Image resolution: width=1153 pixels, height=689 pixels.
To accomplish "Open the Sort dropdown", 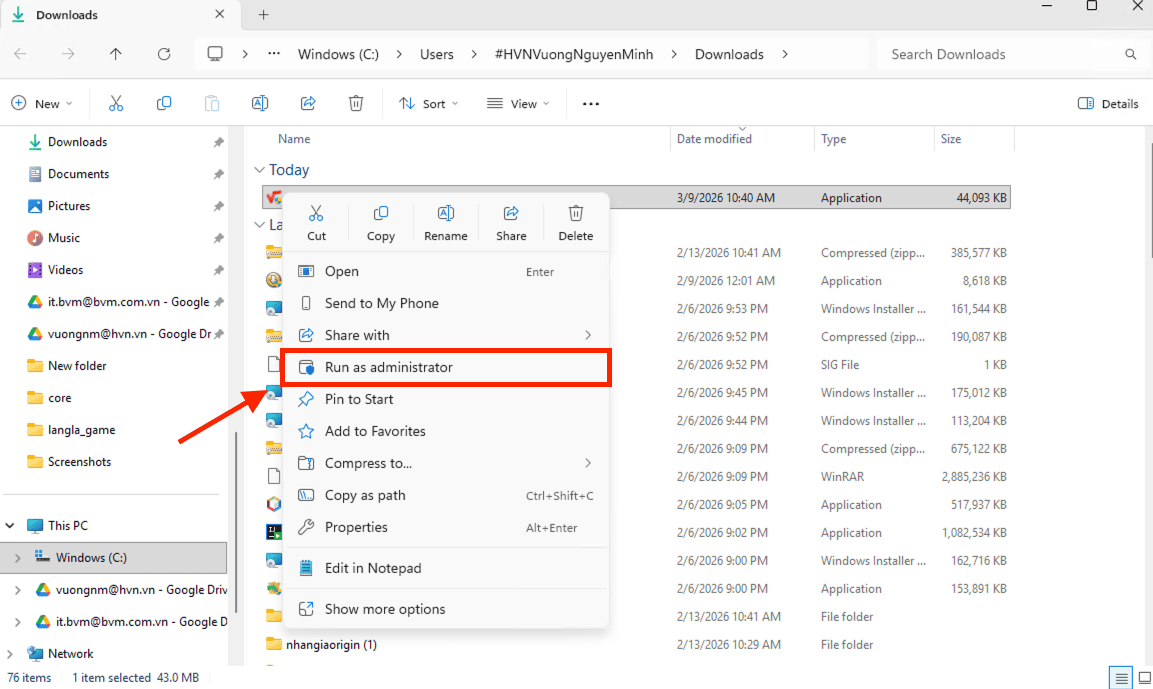I will 428,103.
